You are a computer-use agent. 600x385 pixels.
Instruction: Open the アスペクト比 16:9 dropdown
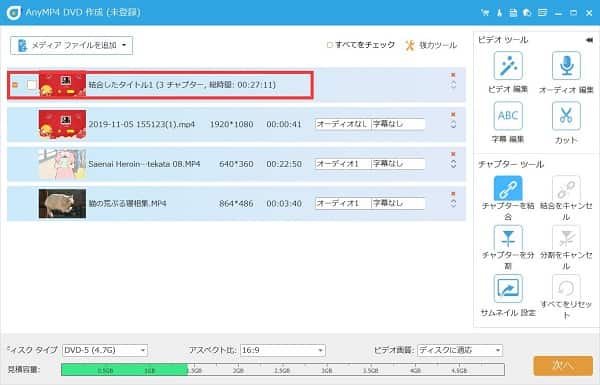283,350
